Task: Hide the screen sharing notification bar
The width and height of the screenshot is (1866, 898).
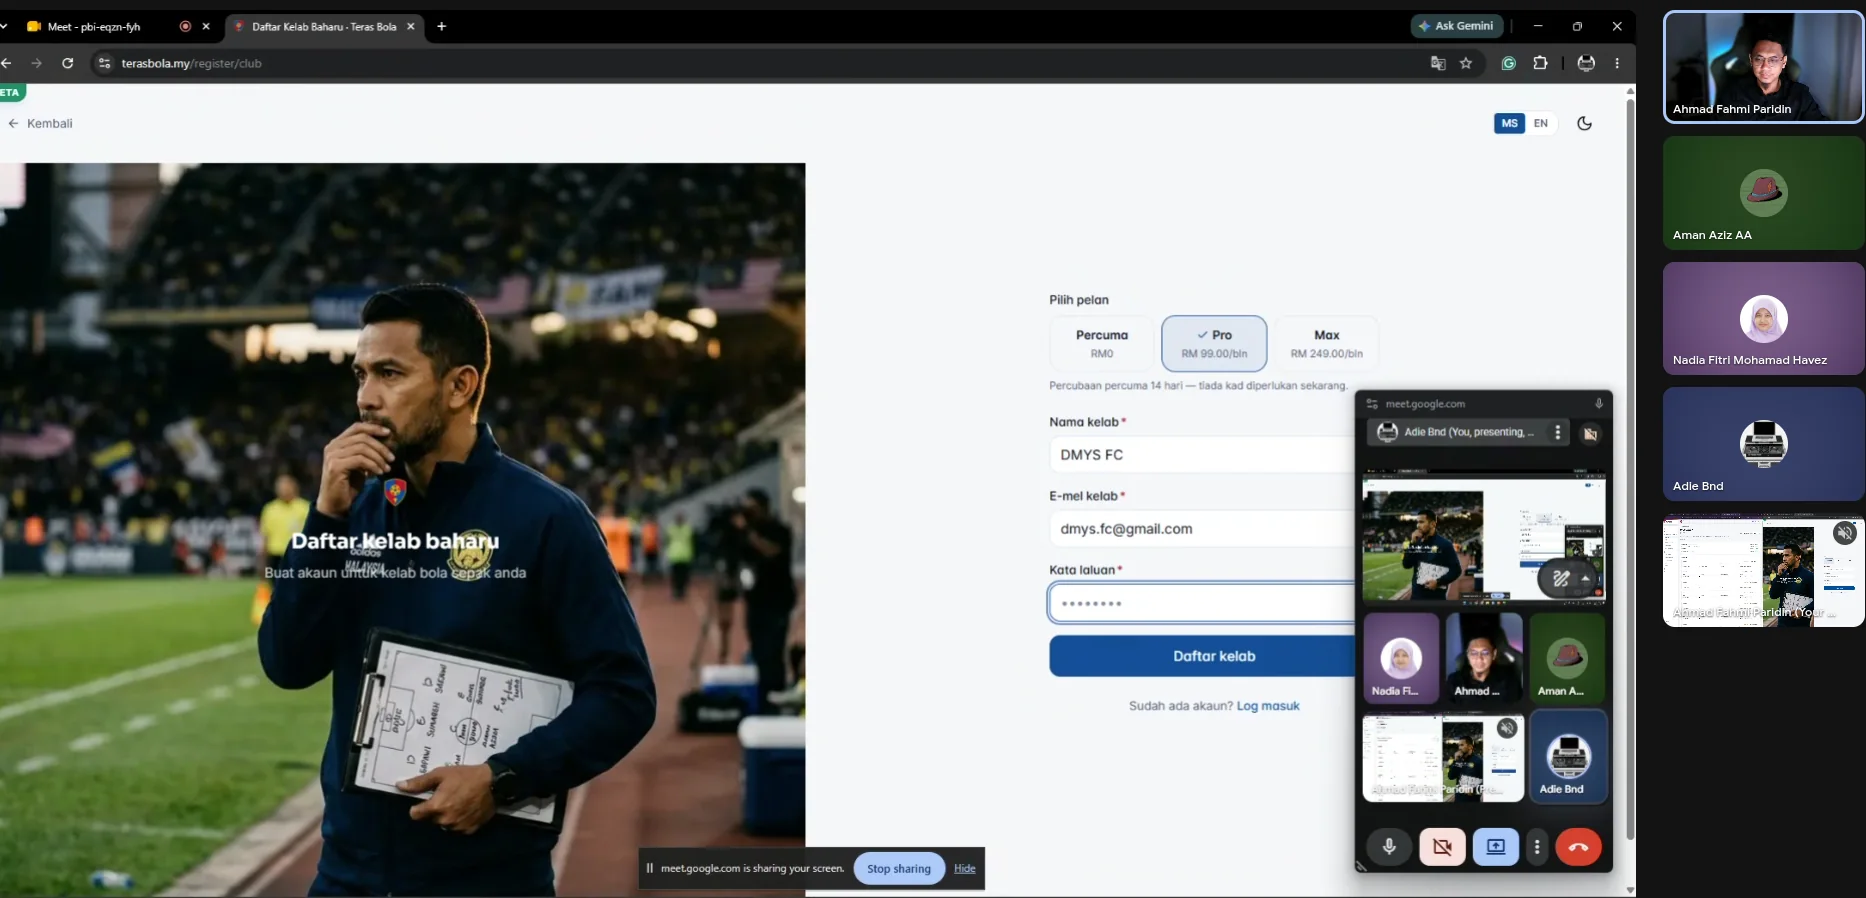Action: pos(964,868)
